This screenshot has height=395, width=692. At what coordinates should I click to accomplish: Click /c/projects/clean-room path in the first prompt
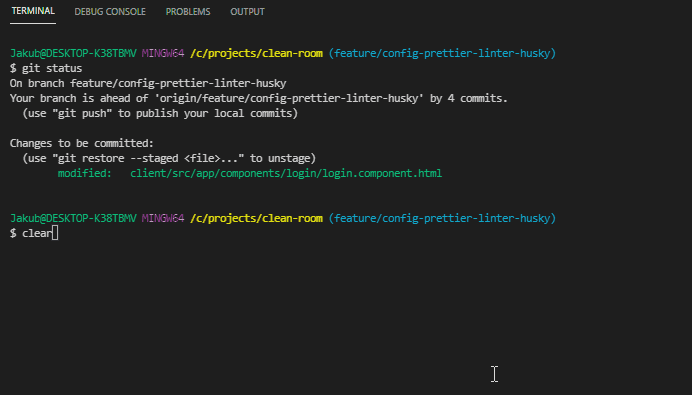tap(256, 53)
